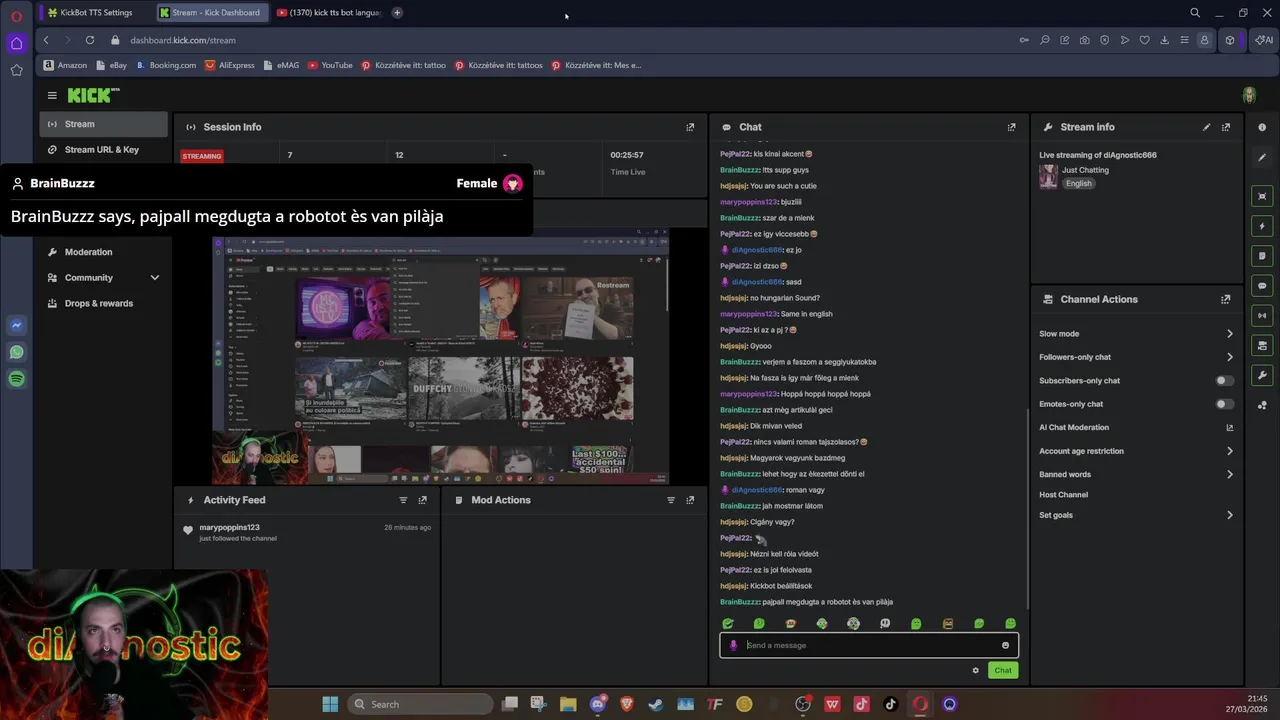Click the stream preview thumbnail
1280x720 pixels.
pos(440,357)
